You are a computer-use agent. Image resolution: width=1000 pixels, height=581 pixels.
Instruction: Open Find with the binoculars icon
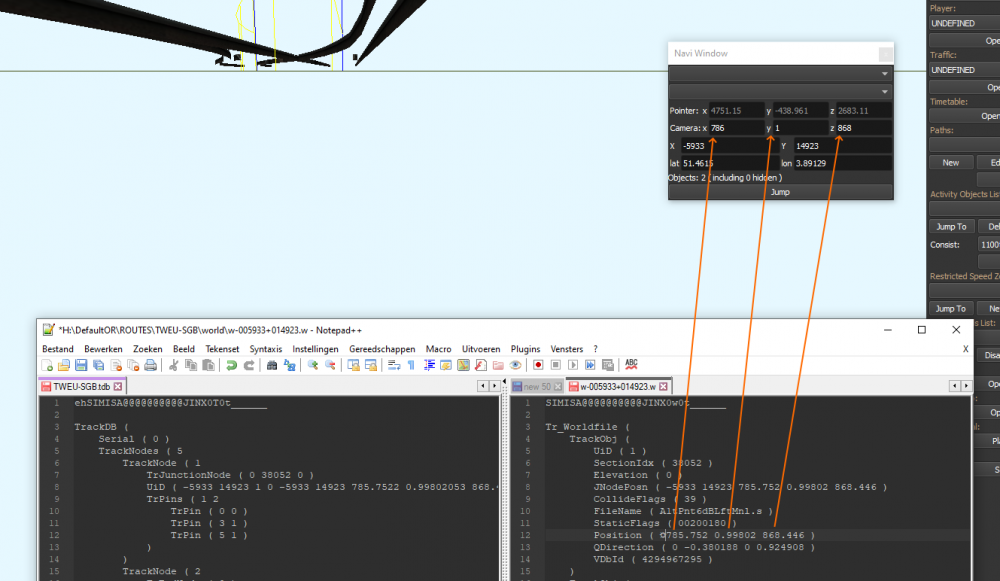point(272,365)
